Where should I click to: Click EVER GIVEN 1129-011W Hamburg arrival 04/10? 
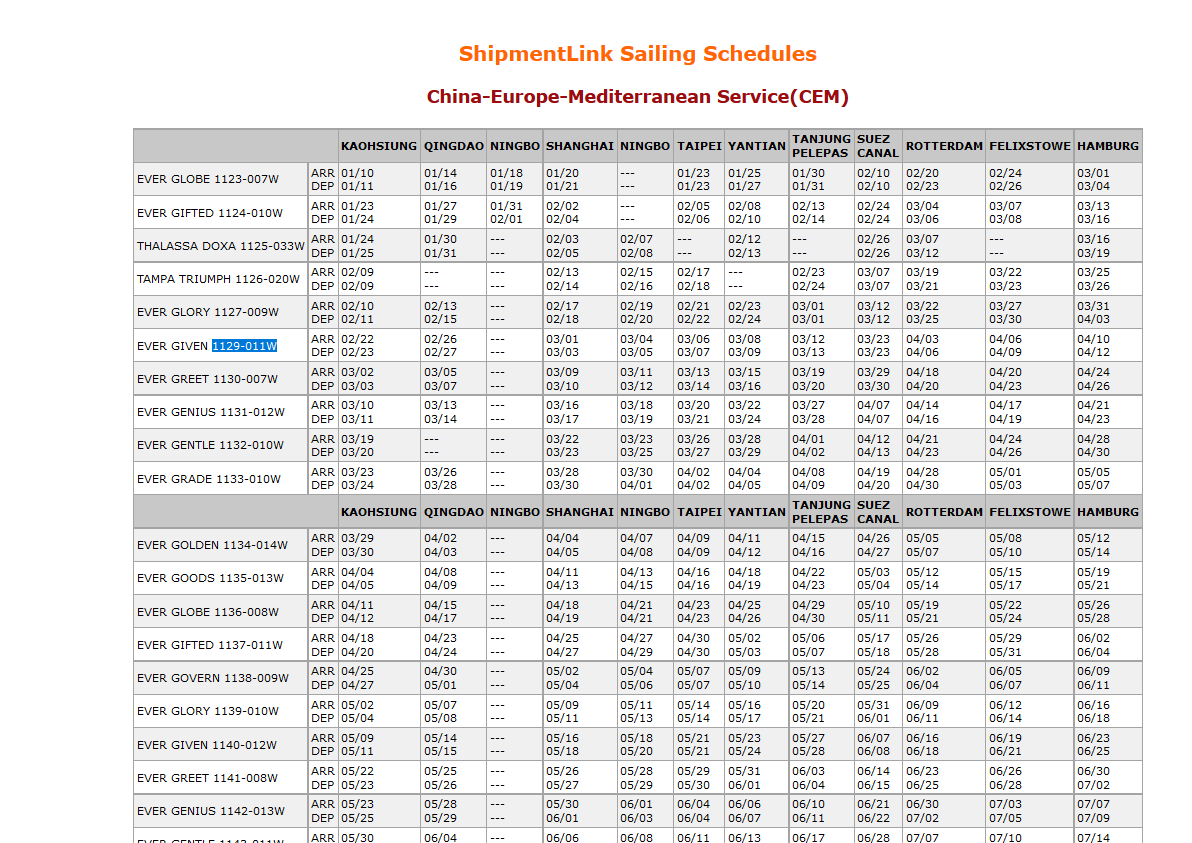tap(1093, 339)
